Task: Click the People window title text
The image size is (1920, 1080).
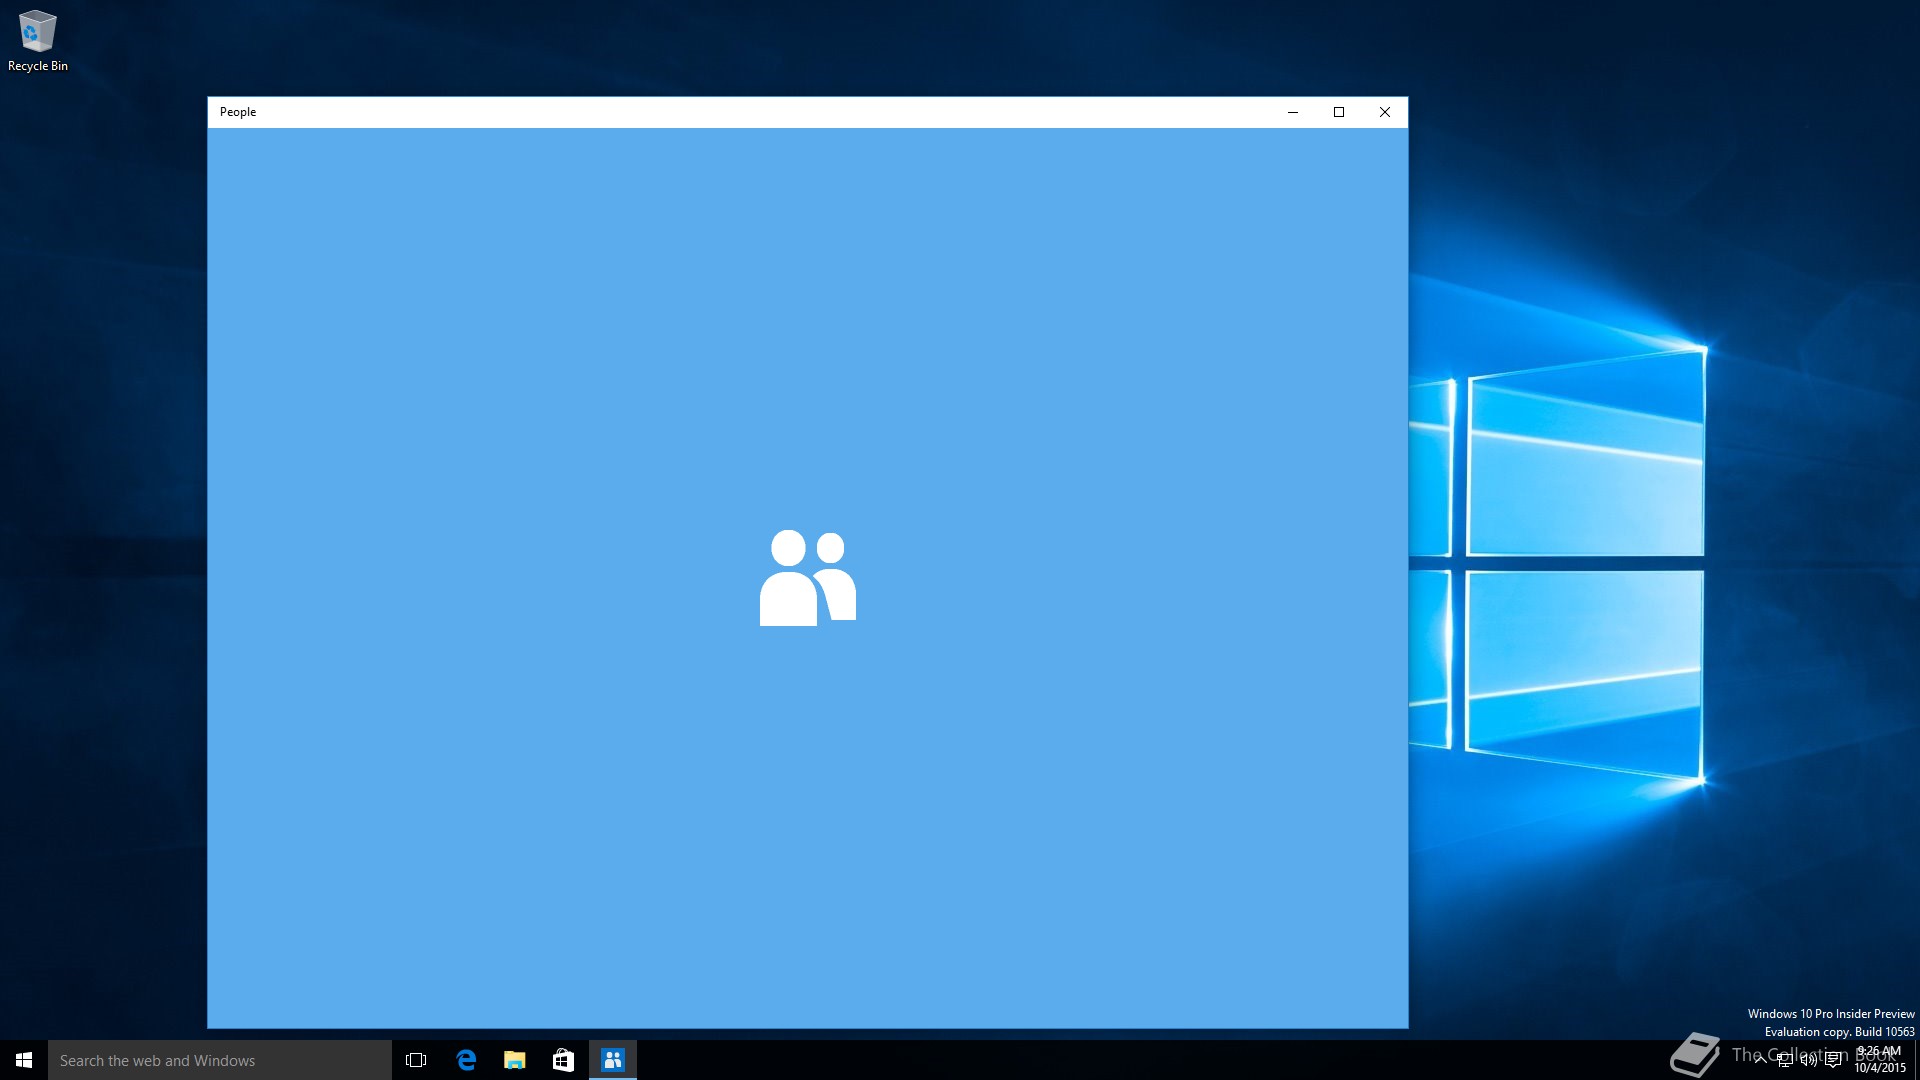Action: pos(238,112)
